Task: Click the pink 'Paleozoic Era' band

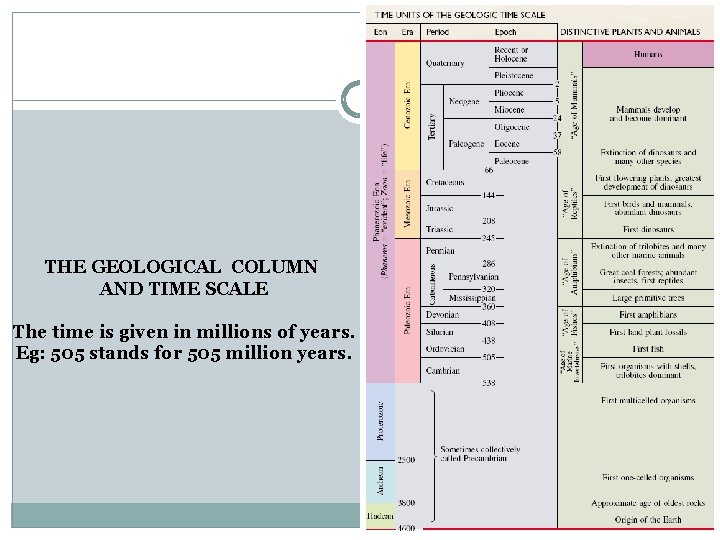Action: pos(407,310)
